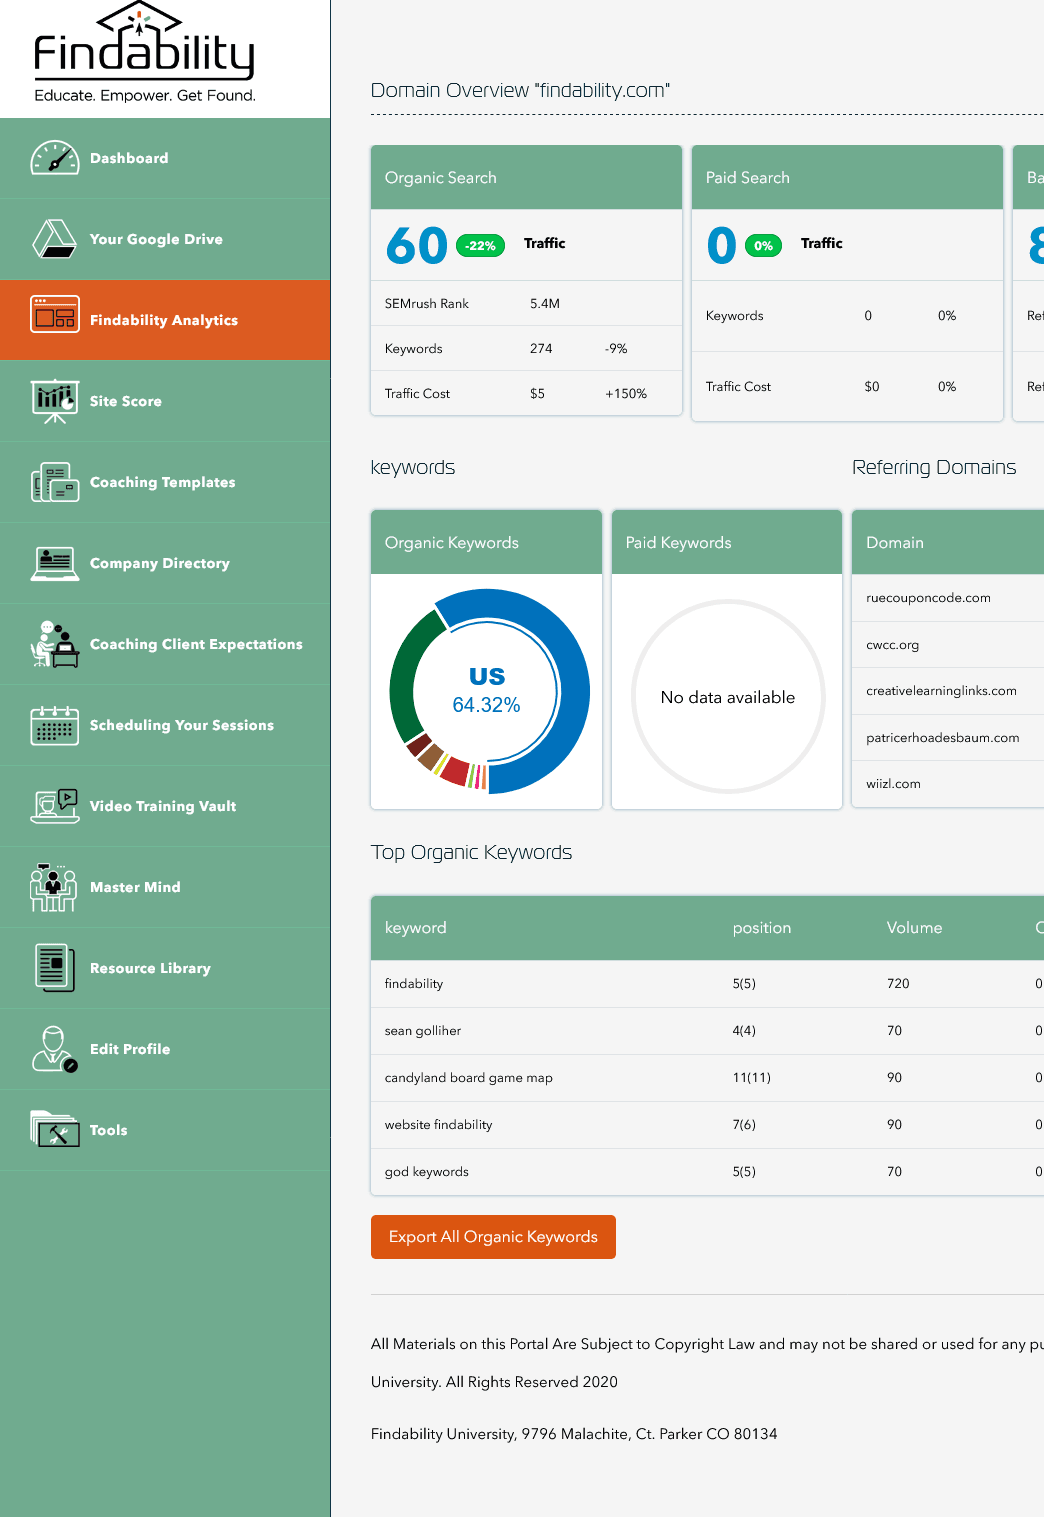
Task: Click the Dashboard gauge icon
Action: tap(55, 158)
